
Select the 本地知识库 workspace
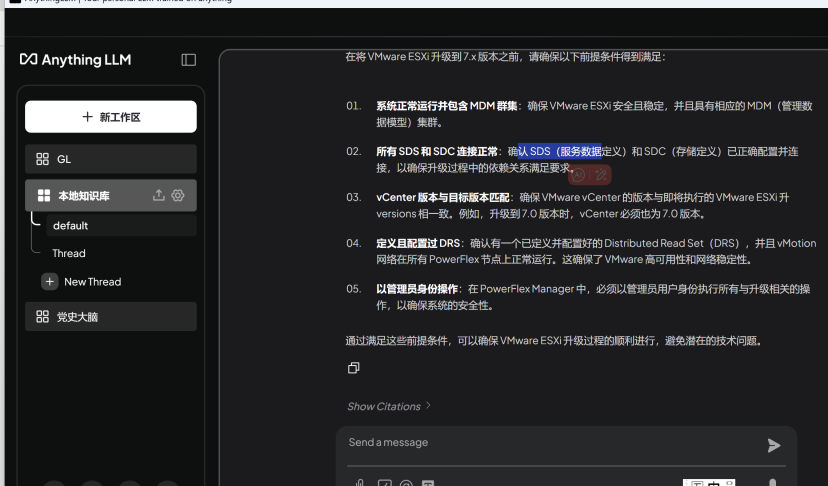coord(111,195)
